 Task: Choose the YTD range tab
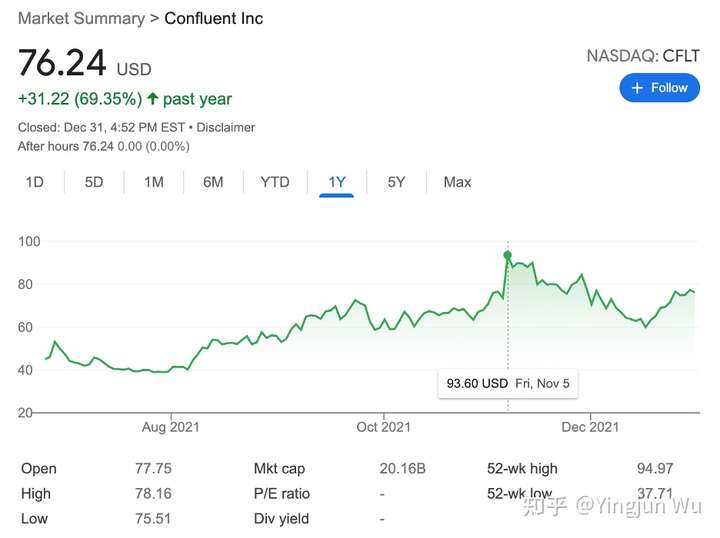click(x=275, y=182)
